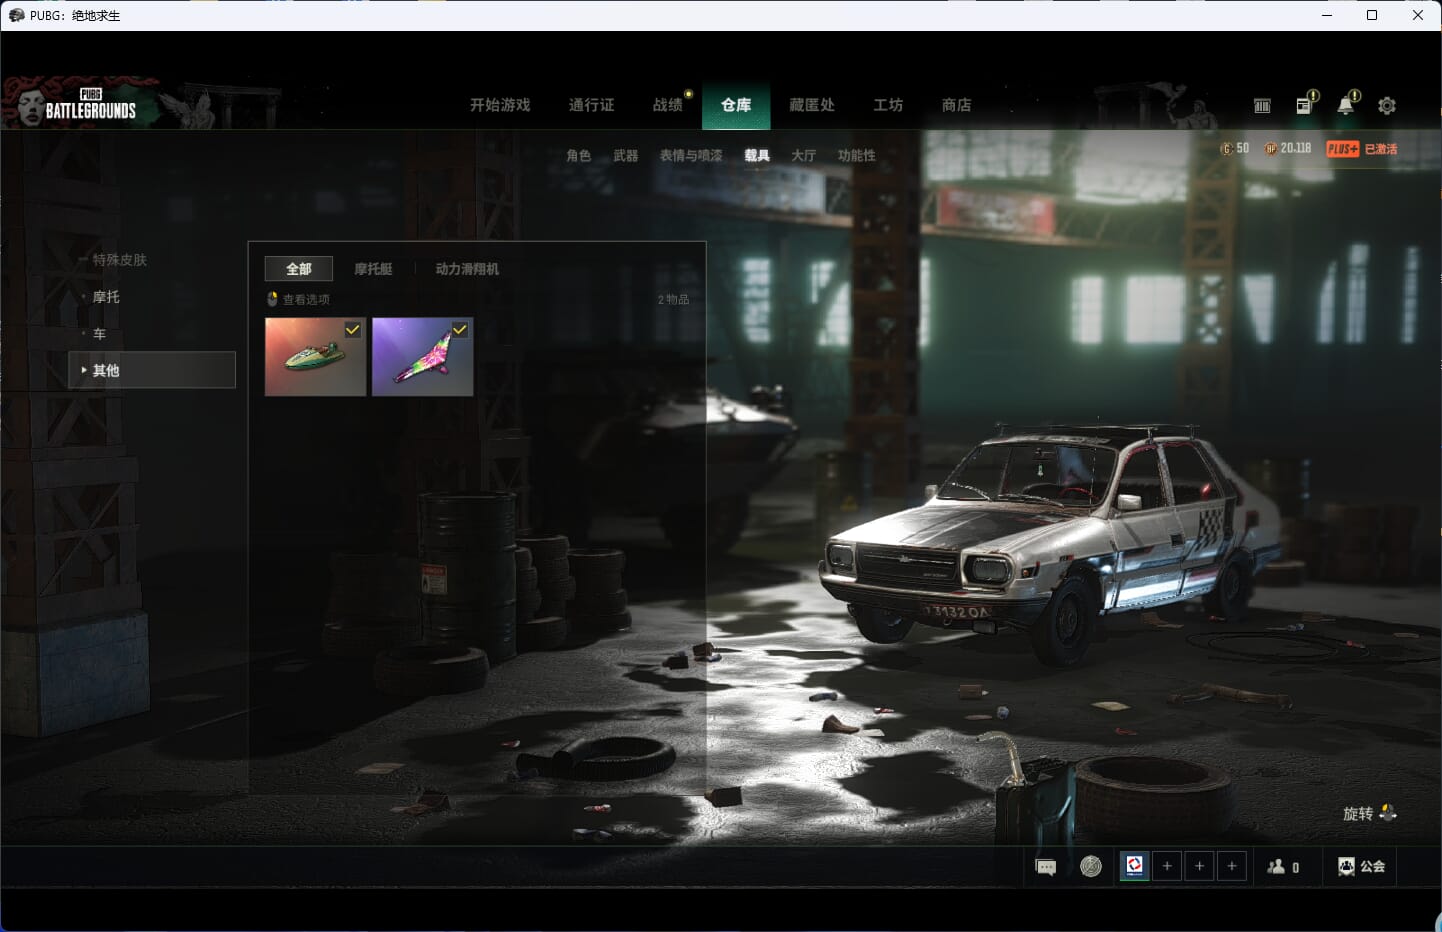The height and width of the screenshot is (932, 1442).
Task: Click the G-Coin currency icon
Action: (x=1227, y=148)
